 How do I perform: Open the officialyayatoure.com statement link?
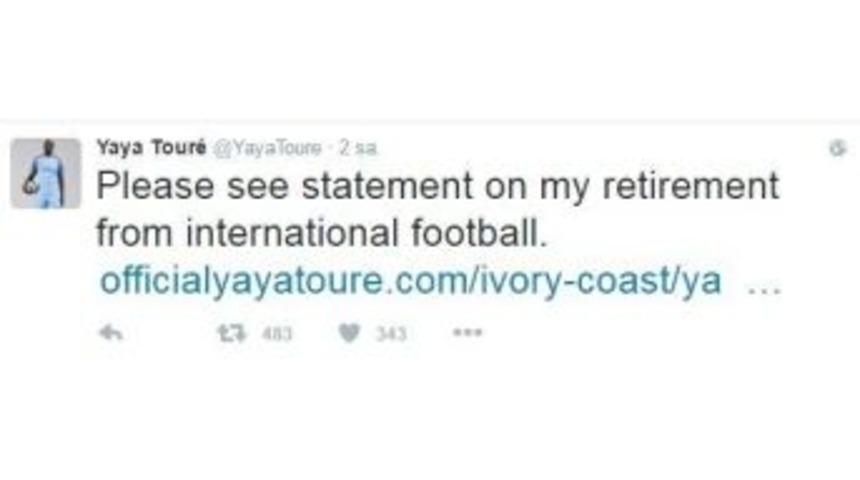[x=409, y=281]
